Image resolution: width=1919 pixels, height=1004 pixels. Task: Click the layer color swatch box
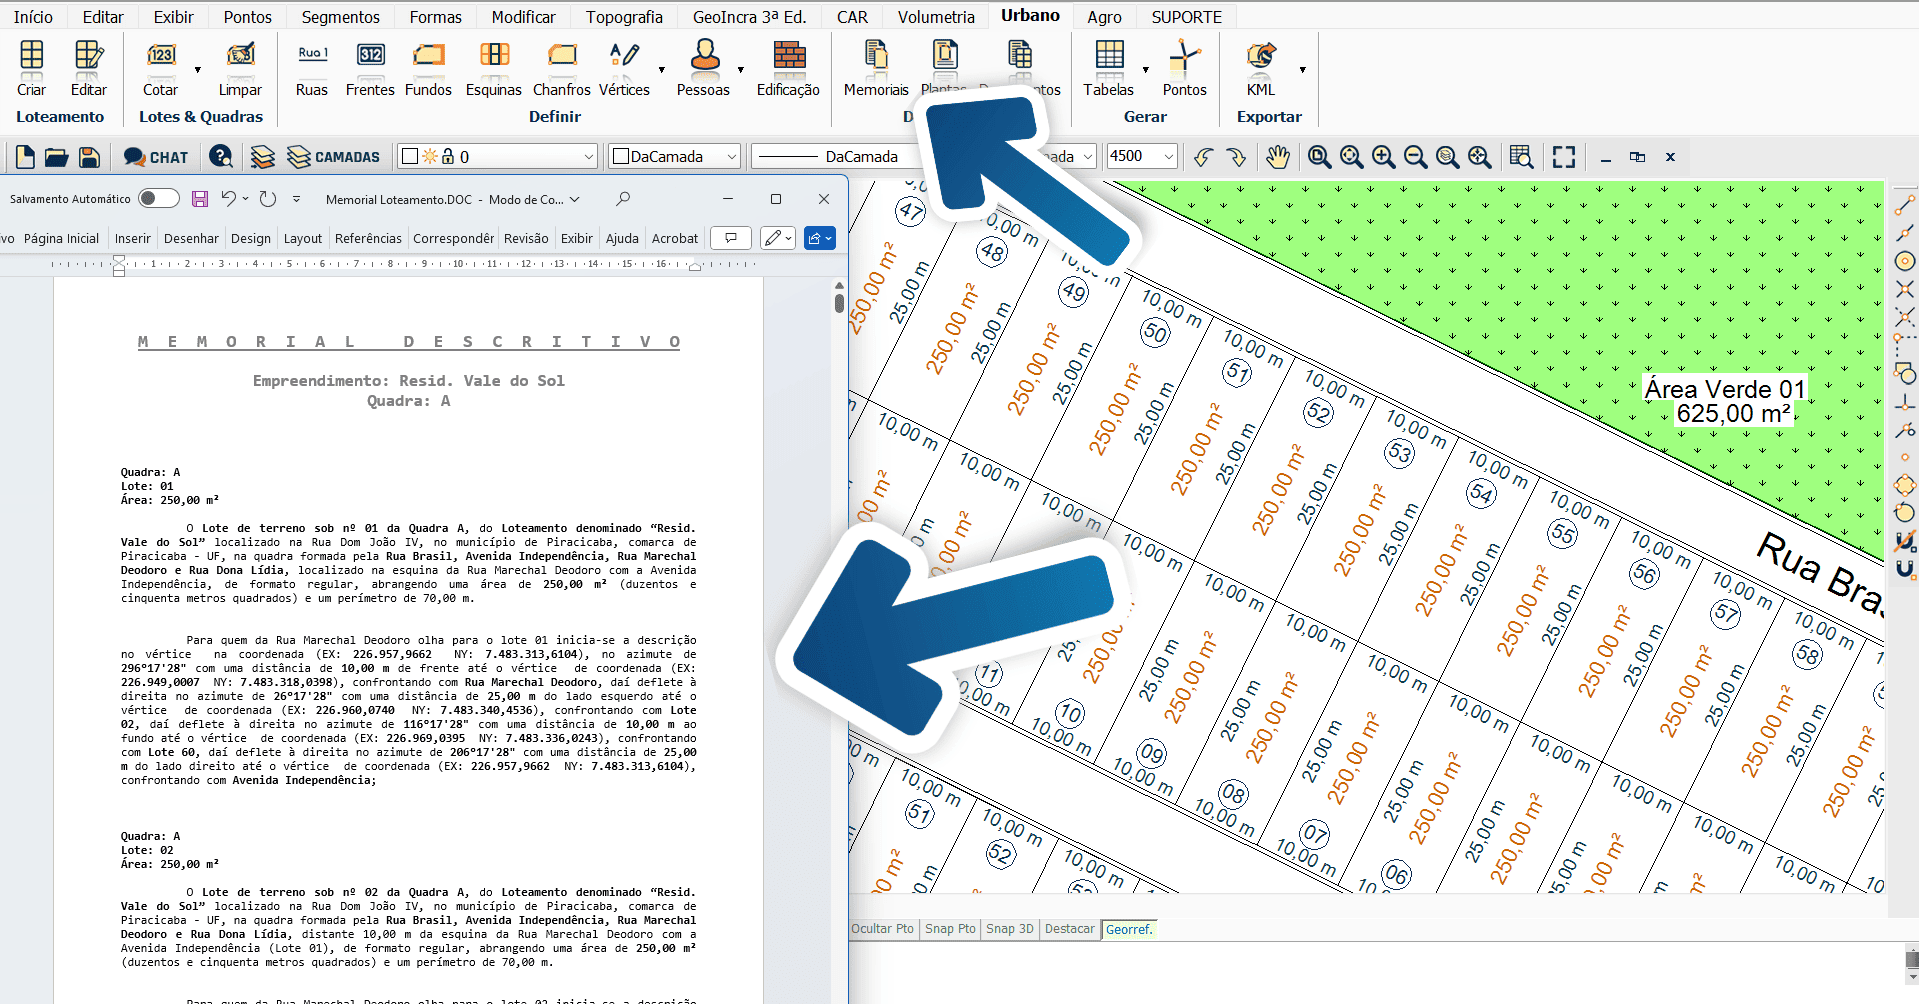(x=409, y=156)
